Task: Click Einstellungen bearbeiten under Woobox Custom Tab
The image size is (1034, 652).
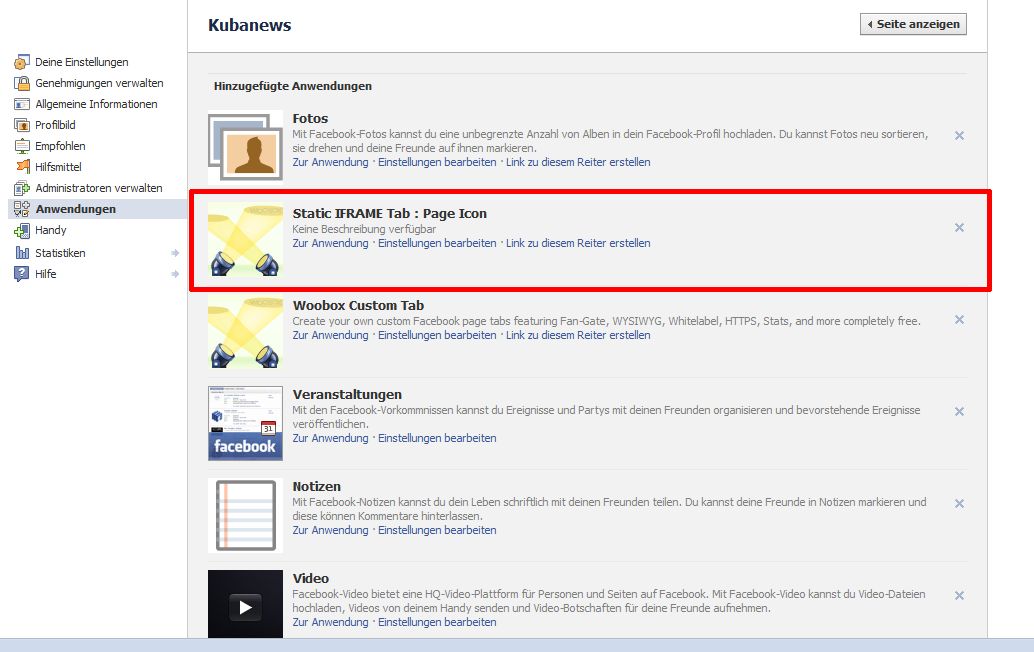Action: pyautogui.click(x=437, y=335)
